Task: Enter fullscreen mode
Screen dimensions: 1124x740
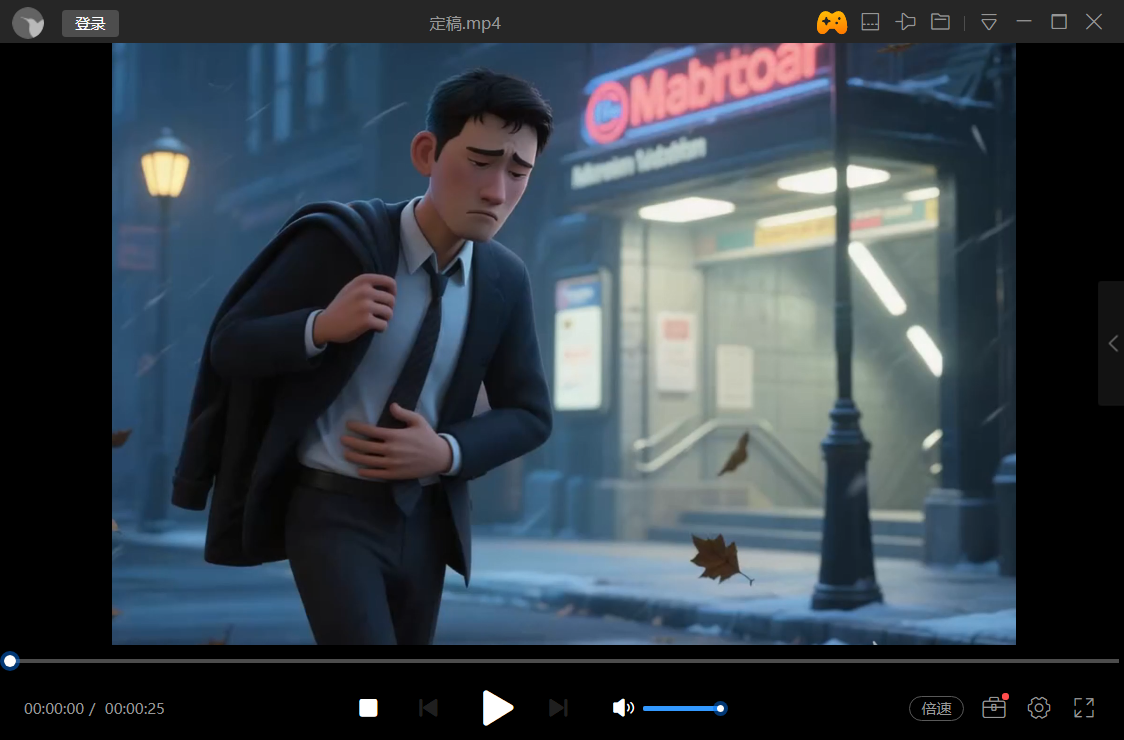Action: 1084,708
